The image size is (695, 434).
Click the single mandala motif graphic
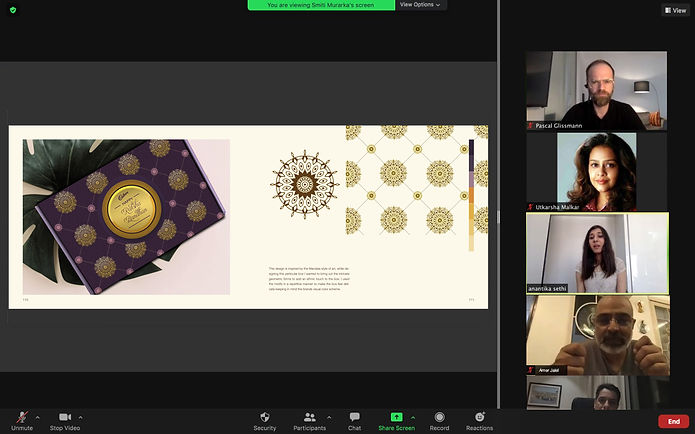coord(305,184)
